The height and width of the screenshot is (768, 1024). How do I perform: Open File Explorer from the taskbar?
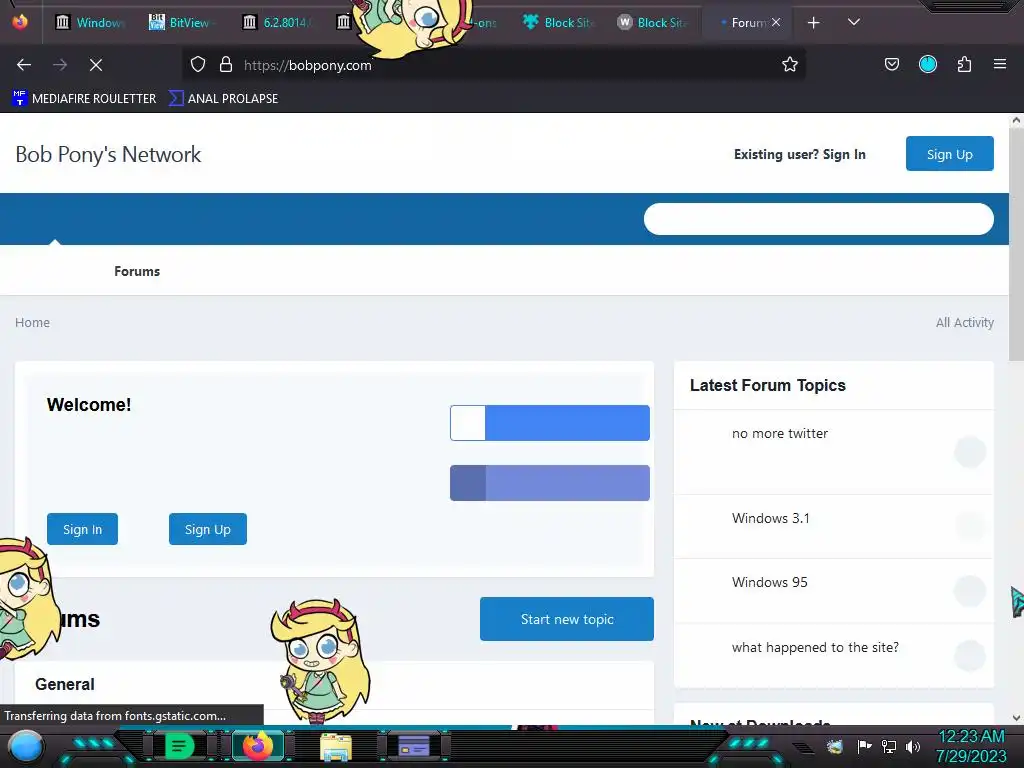point(336,747)
